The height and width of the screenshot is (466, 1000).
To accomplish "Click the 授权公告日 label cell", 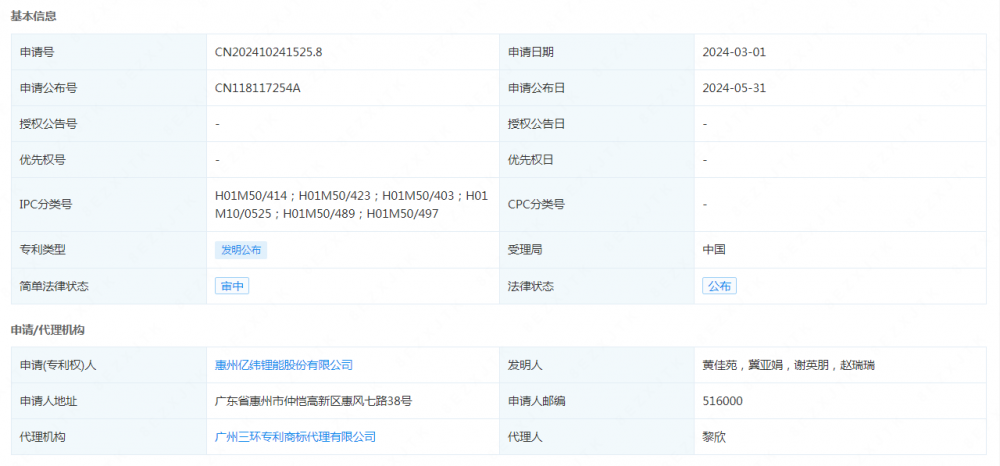I will [597, 124].
